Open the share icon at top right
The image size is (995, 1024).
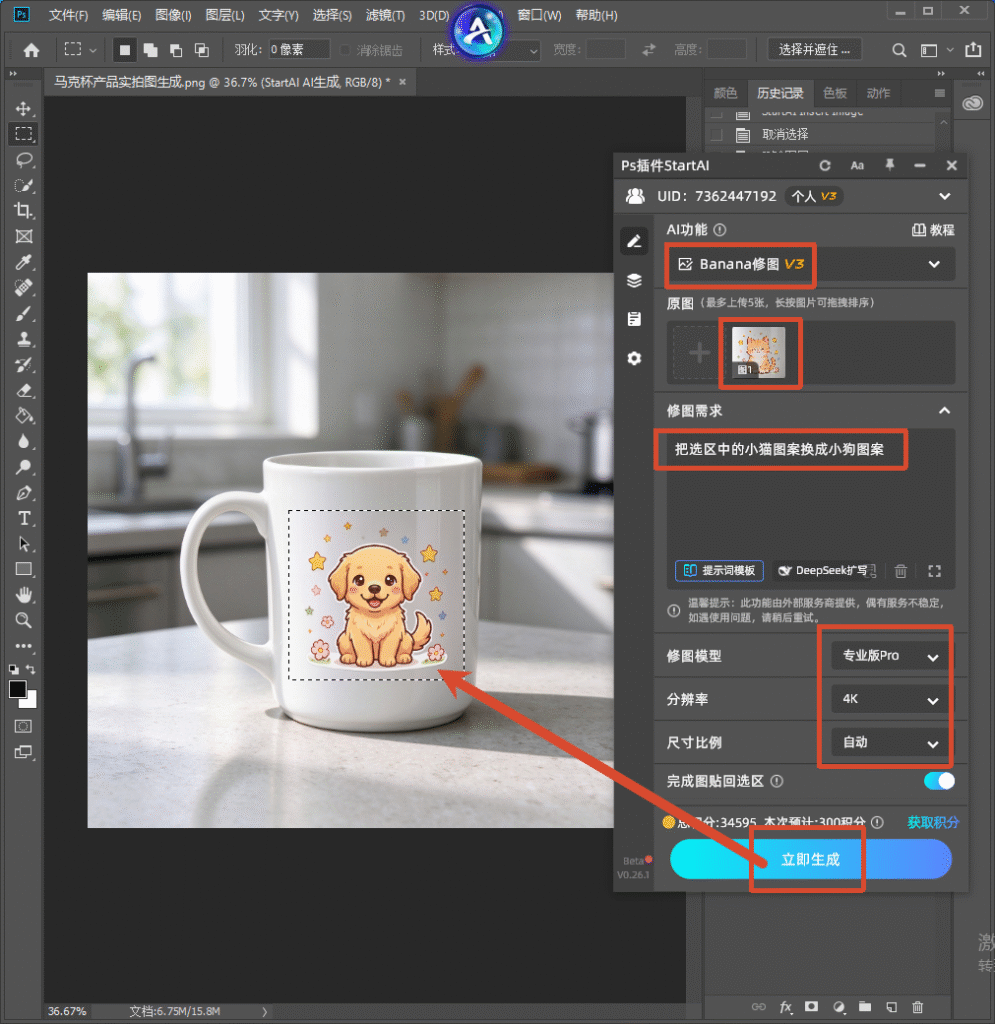coord(973,50)
